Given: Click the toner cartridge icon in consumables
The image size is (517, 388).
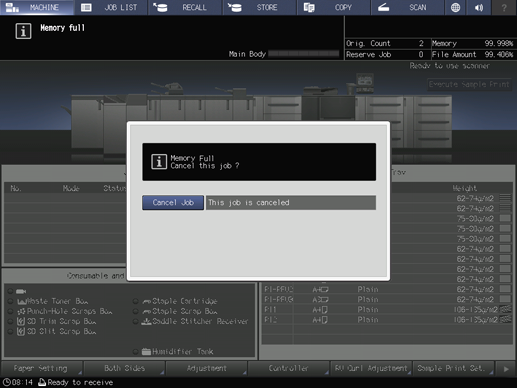Looking at the screenshot, I should tap(21, 291).
